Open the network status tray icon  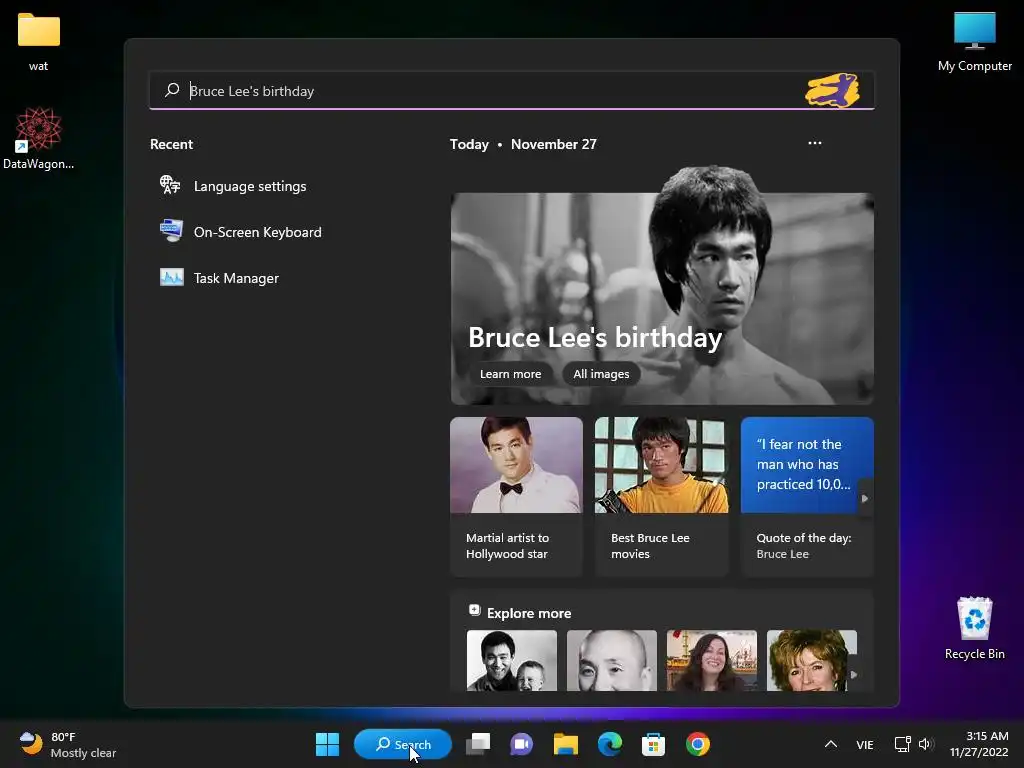903,744
